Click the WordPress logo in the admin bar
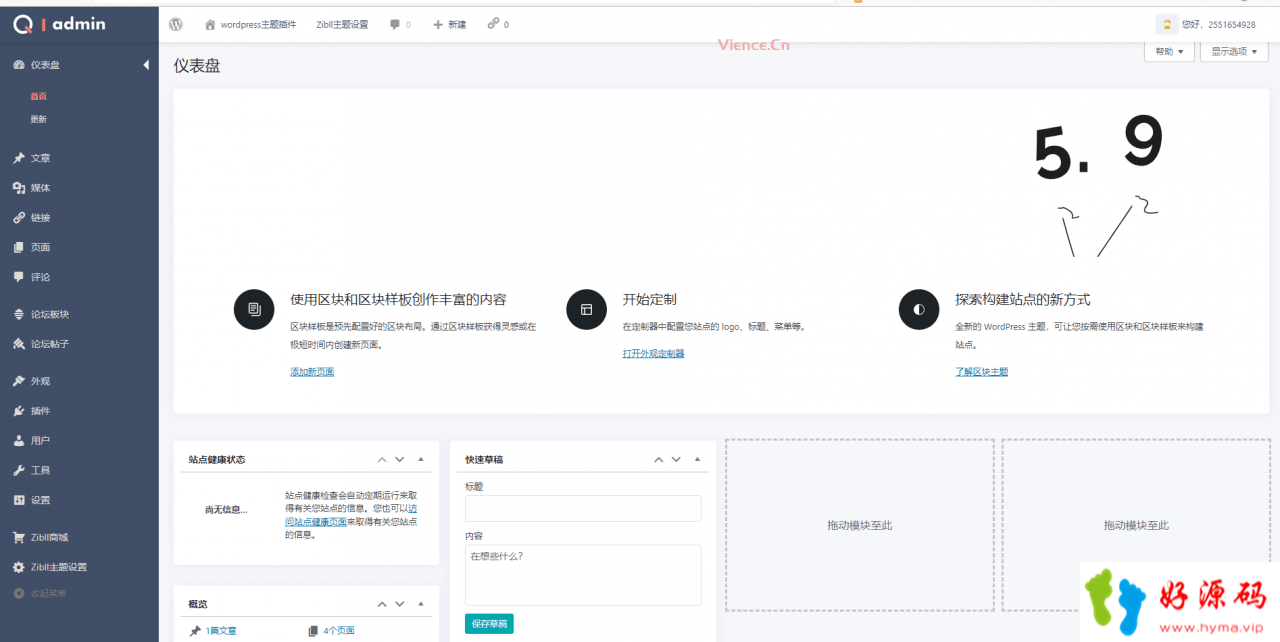The image size is (1280, 642). (176, 24)
